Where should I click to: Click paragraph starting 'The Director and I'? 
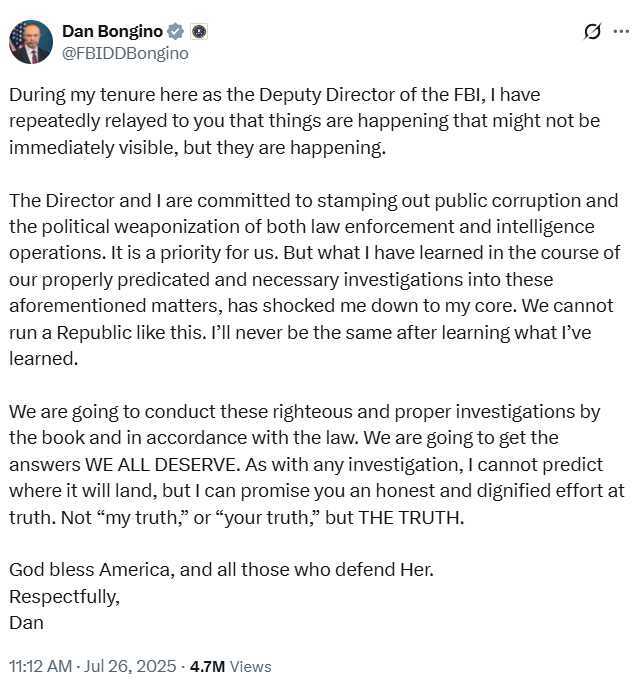point(315,279)
